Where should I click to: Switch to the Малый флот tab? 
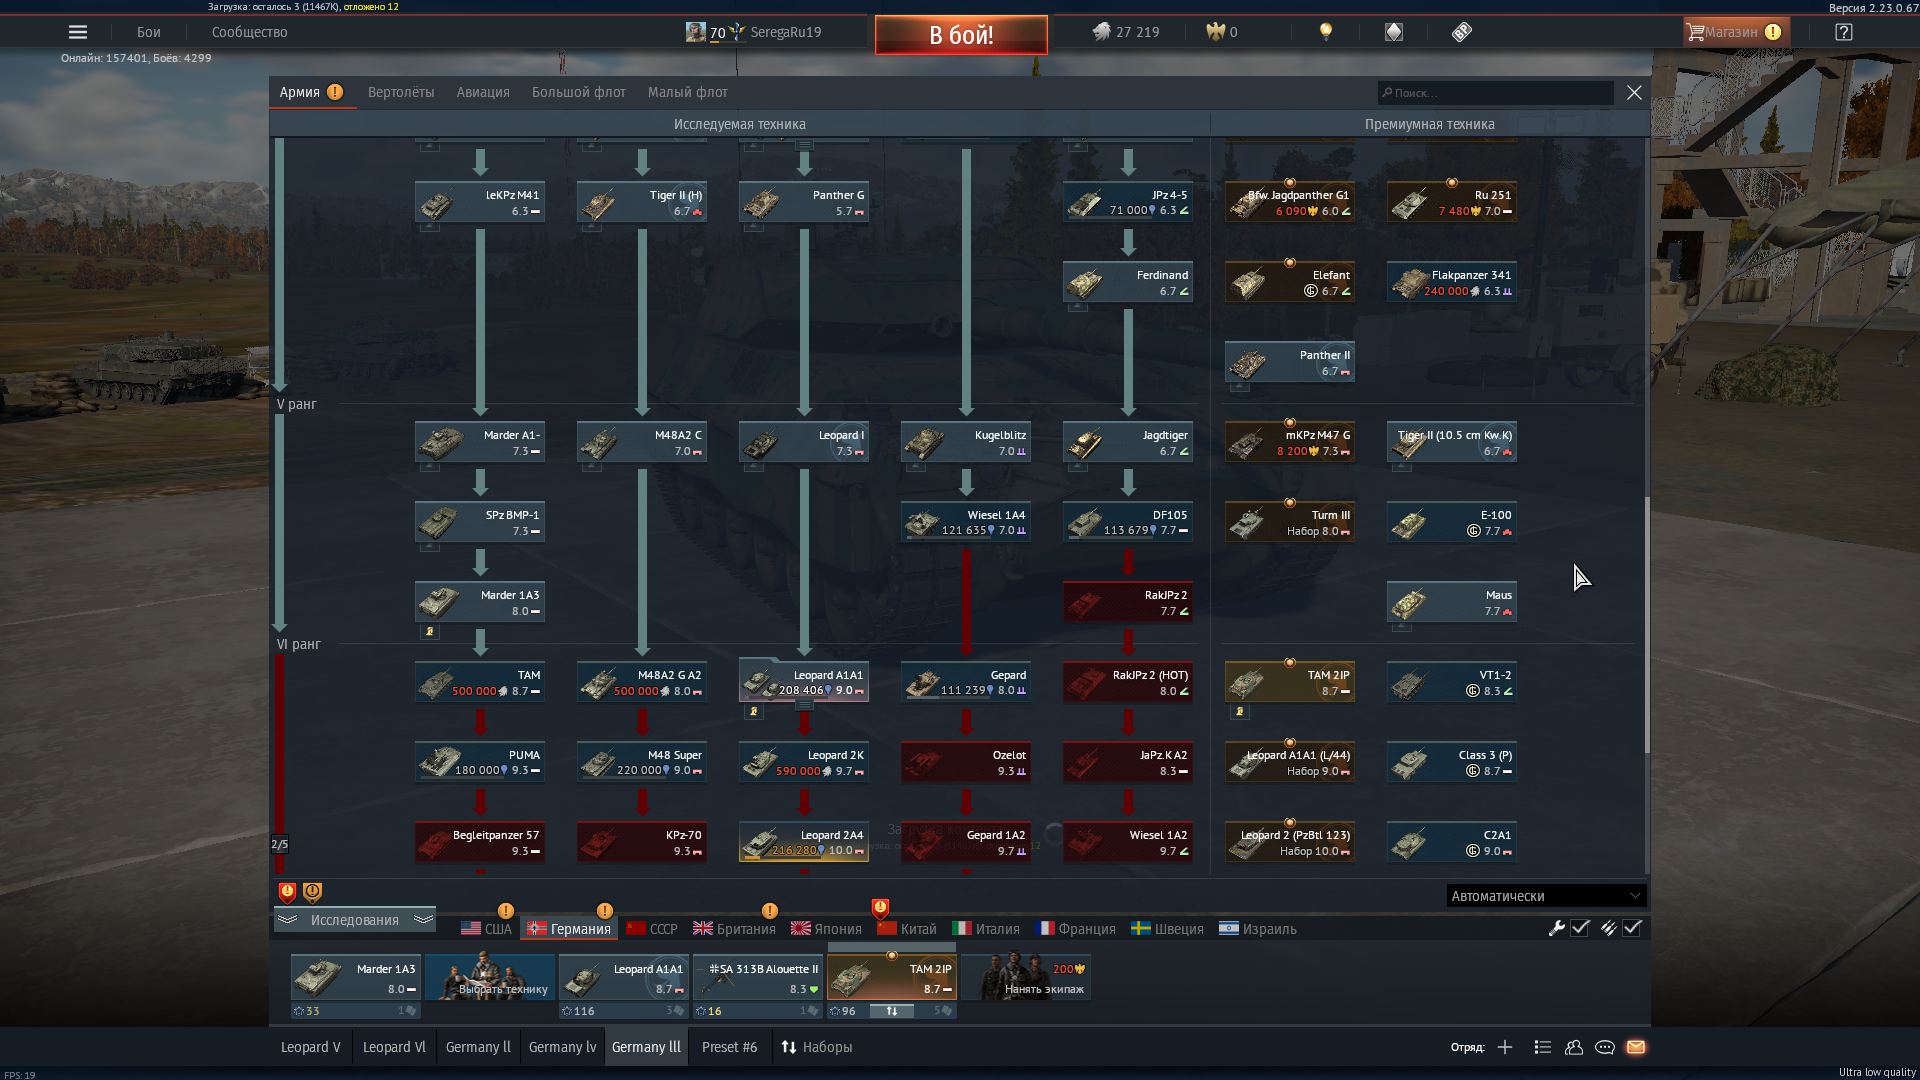pyautogui.click(x=688, y=92)
